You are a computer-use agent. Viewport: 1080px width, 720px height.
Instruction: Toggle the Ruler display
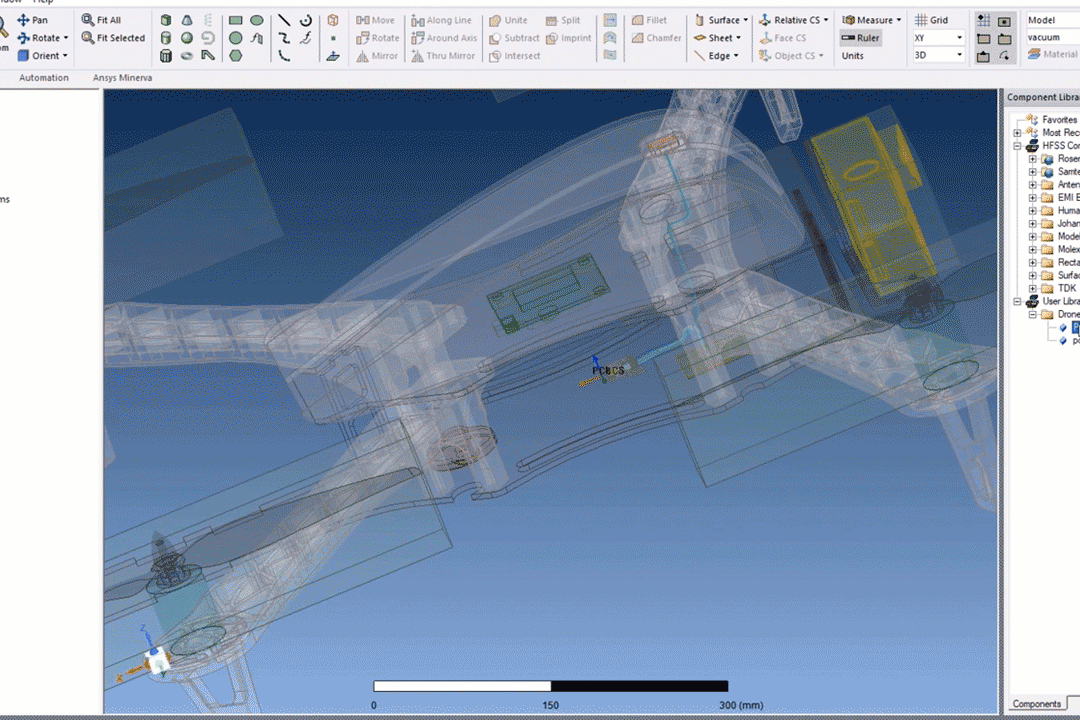[x=860, y=38]
